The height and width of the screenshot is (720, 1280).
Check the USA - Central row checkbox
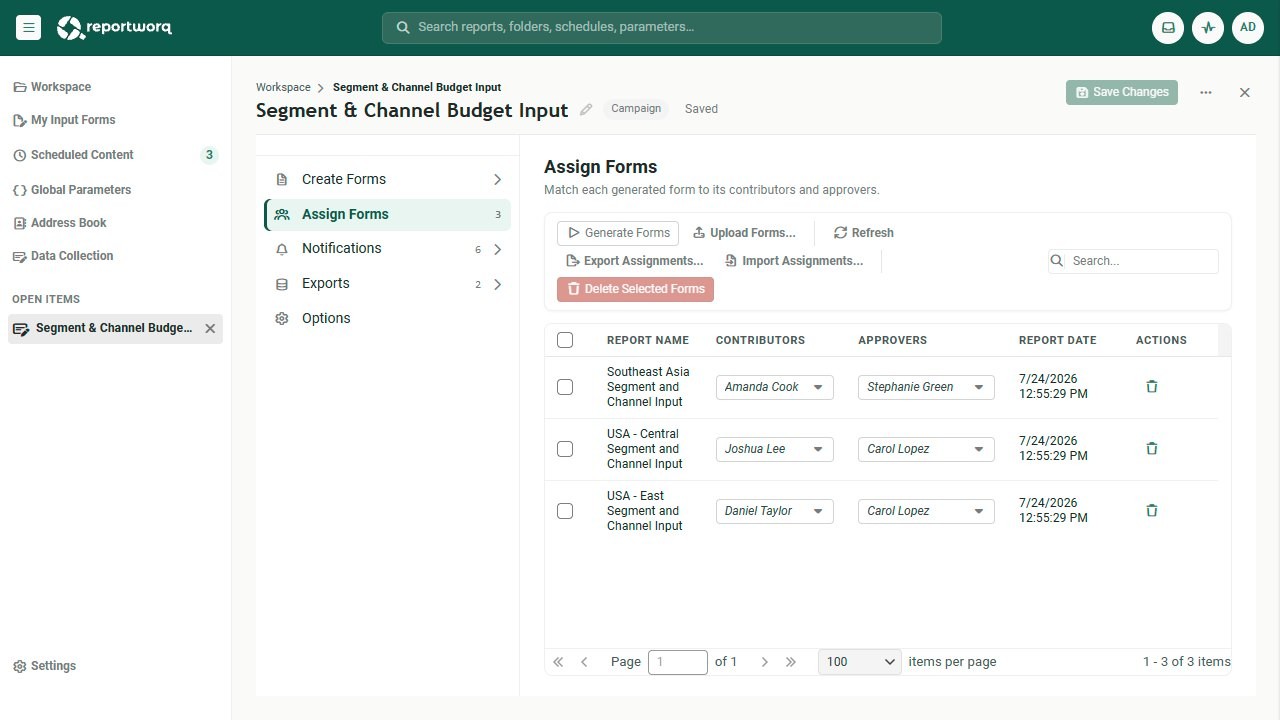click(x=565, y=449)
